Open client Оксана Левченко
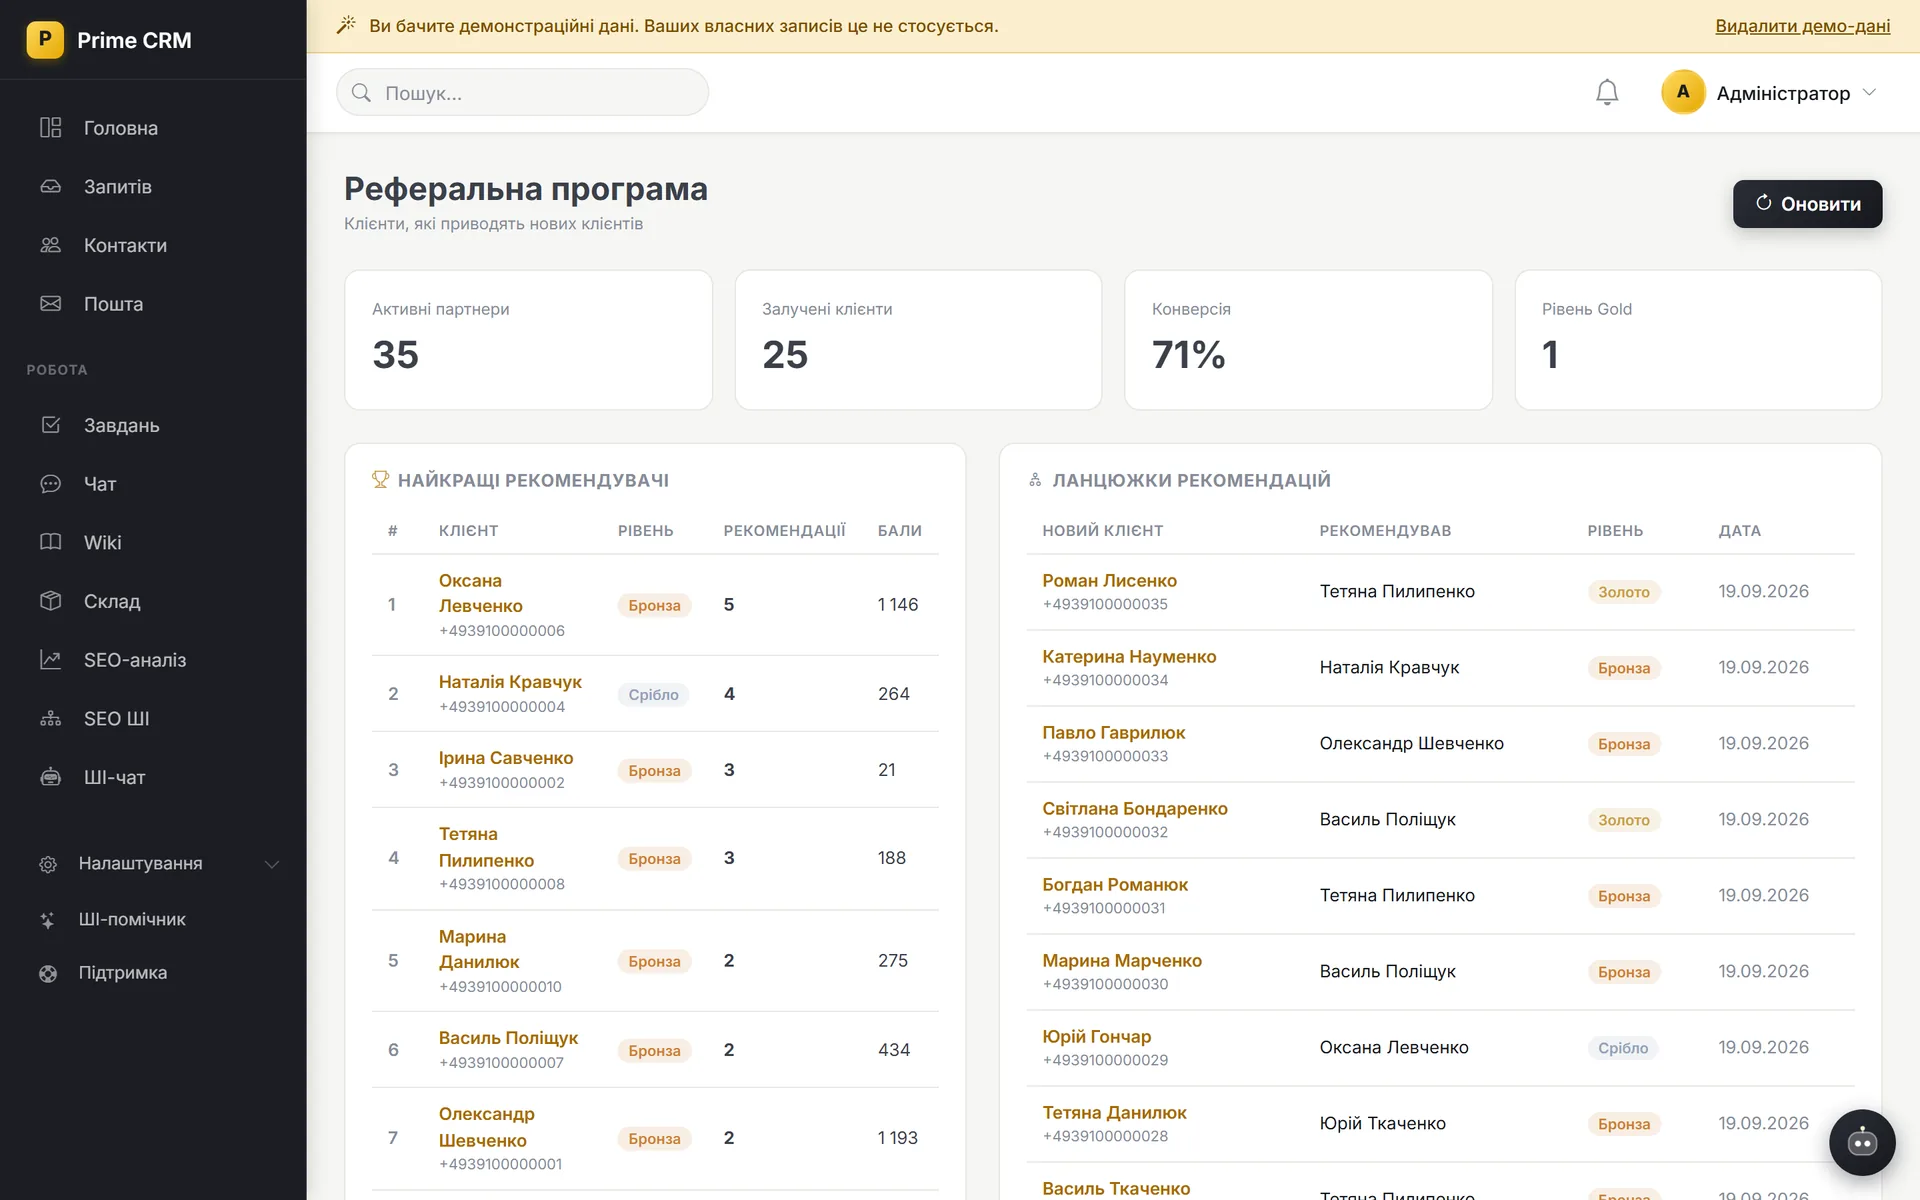 pyautogui.click(x=480, y=593)
